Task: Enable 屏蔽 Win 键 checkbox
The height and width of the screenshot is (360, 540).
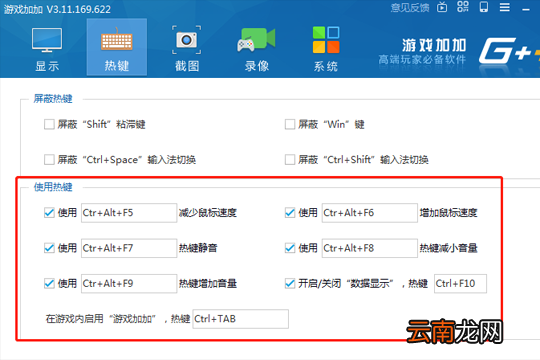Action: 290,124
